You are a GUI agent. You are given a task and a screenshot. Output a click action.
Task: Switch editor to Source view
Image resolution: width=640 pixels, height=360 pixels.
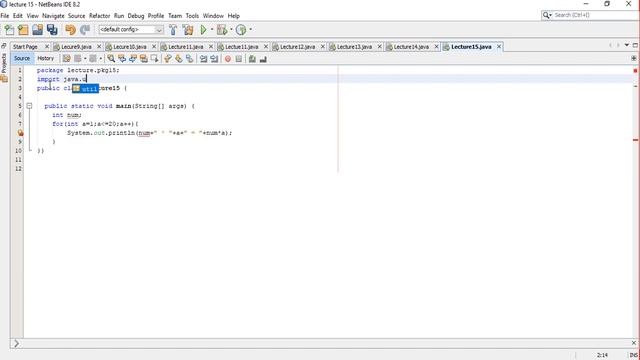(22, 58)
